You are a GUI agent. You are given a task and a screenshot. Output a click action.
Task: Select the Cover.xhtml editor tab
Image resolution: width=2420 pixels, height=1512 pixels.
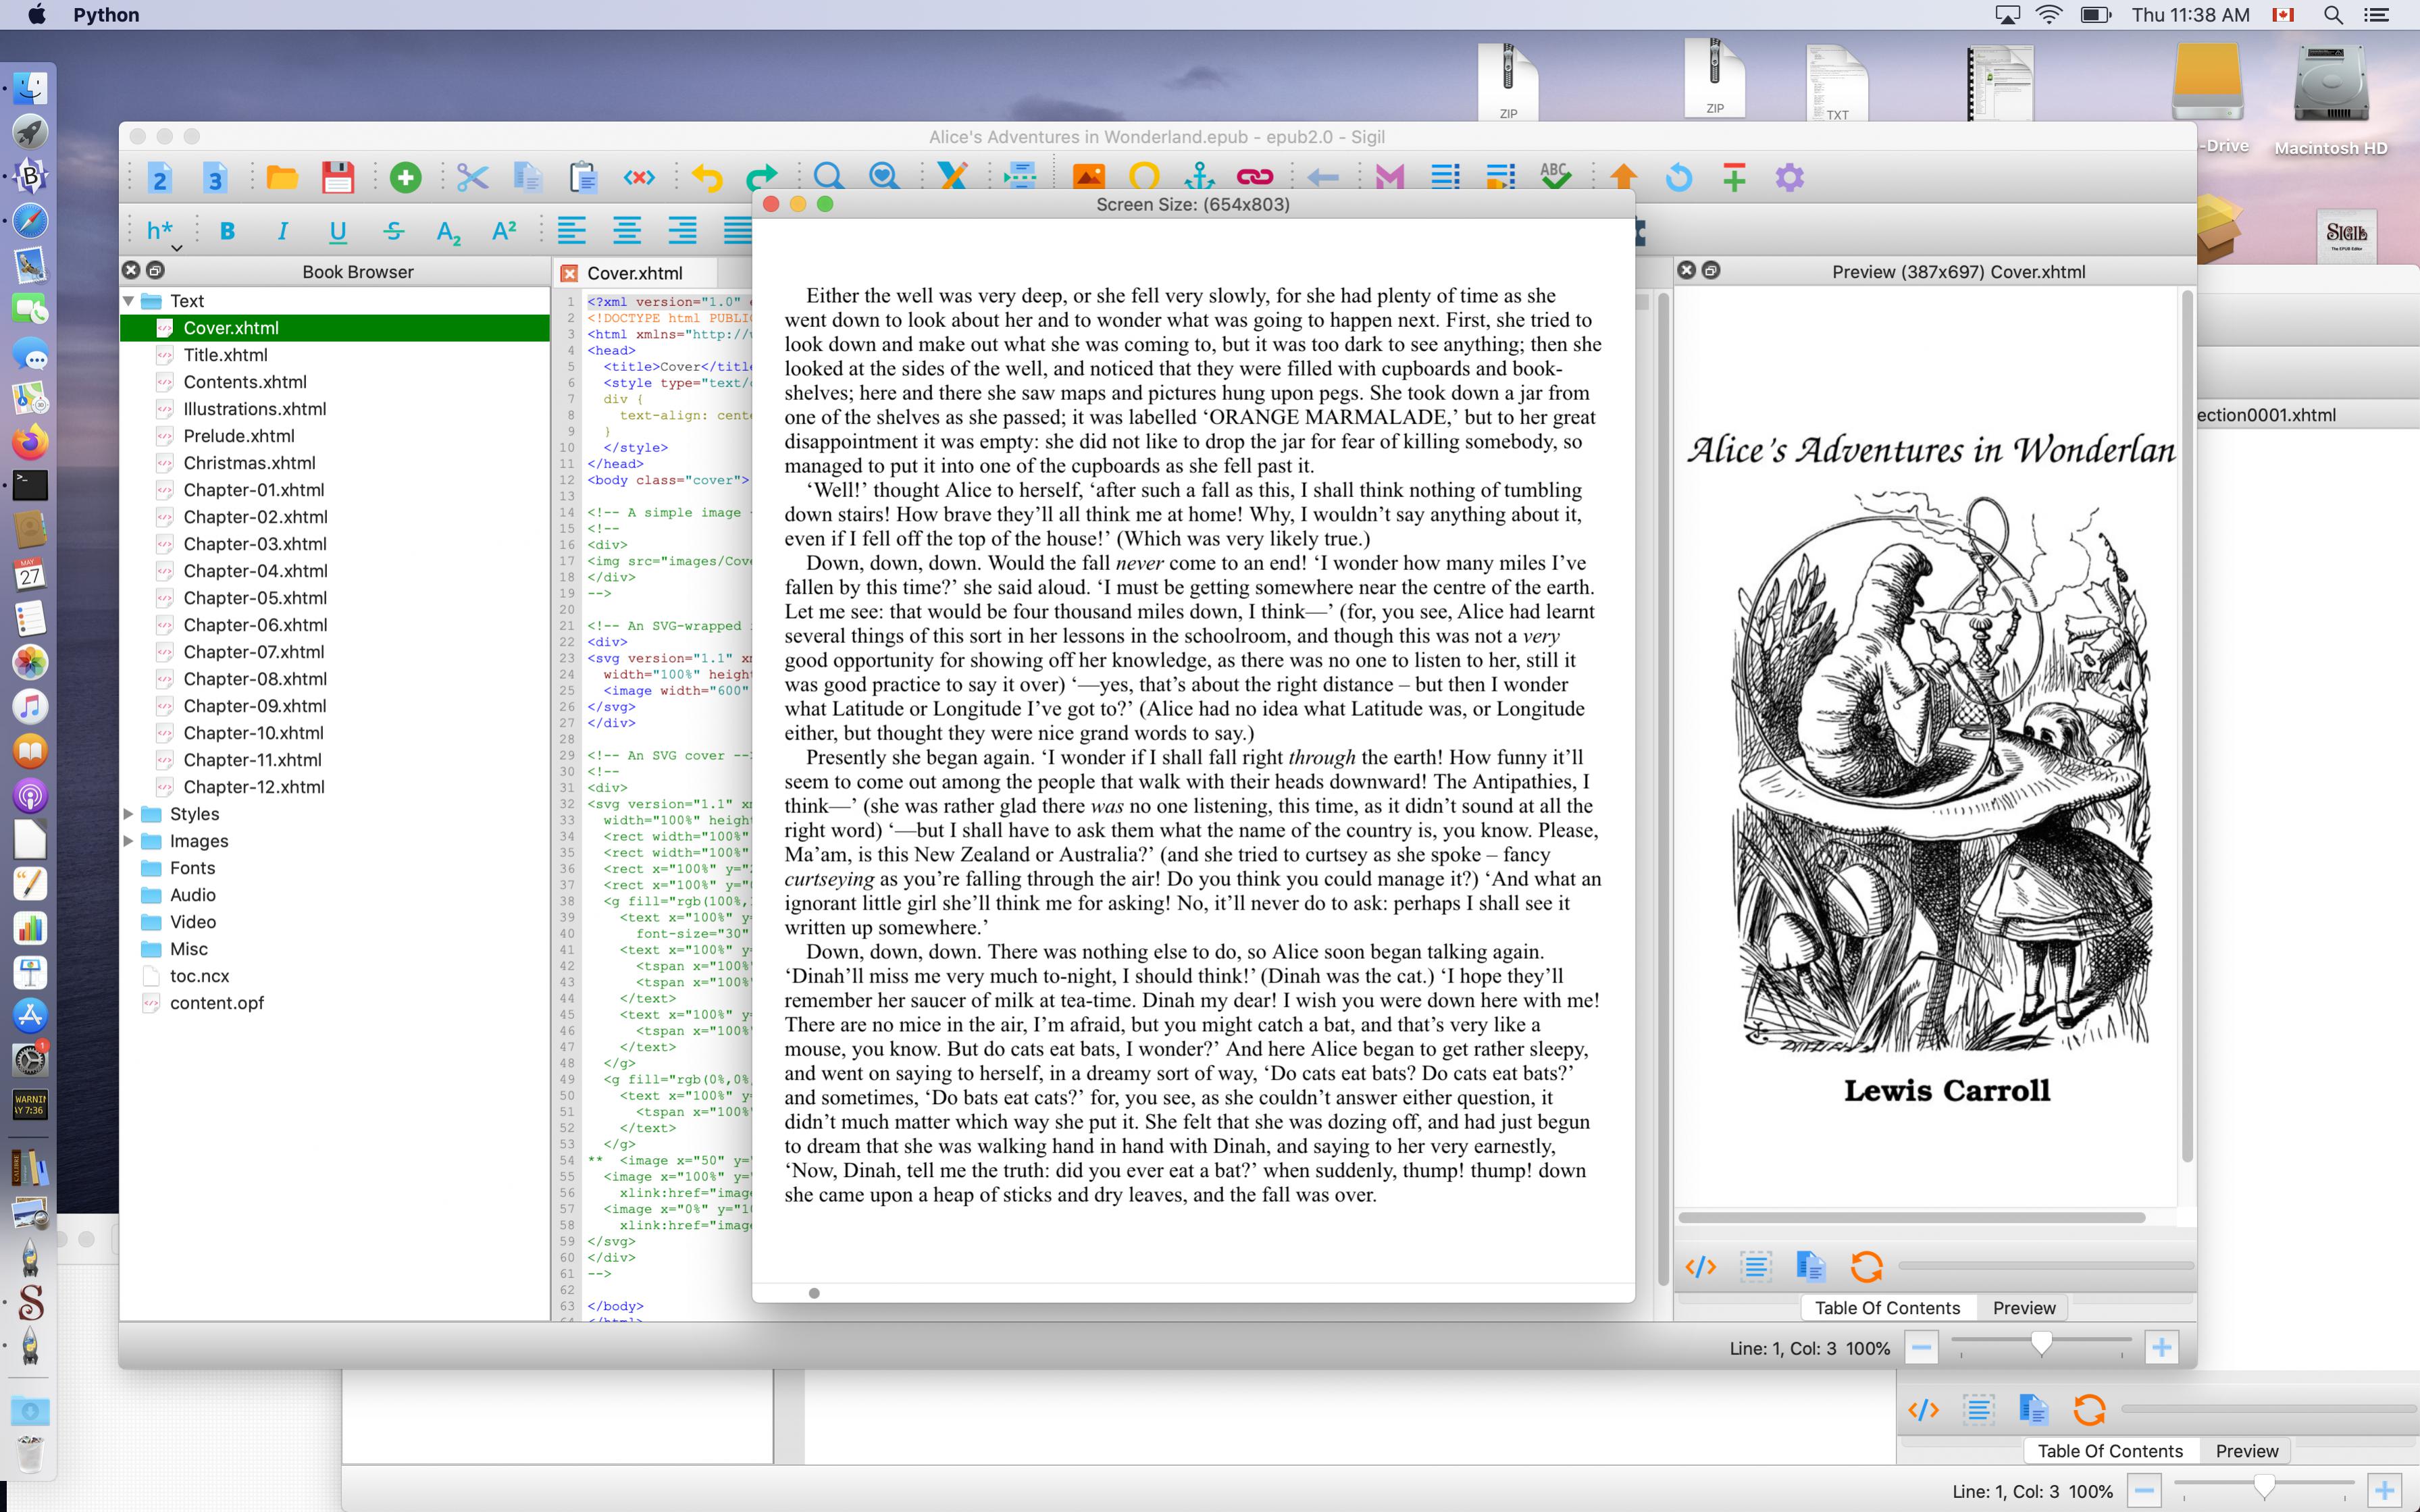click(x=634, y=273)
